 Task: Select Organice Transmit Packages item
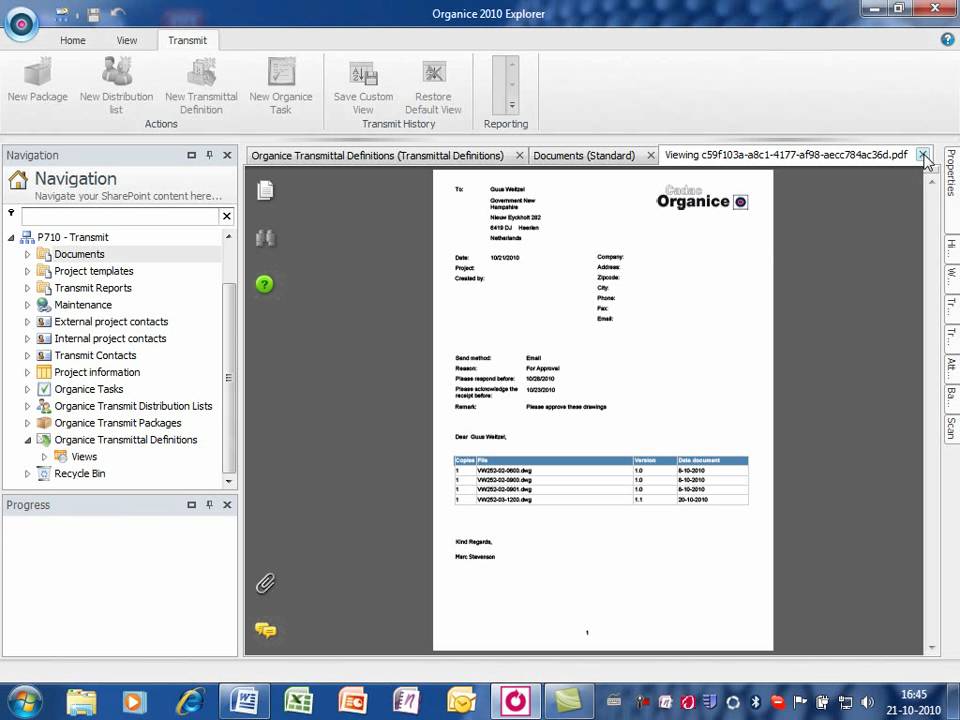(118, 423)
